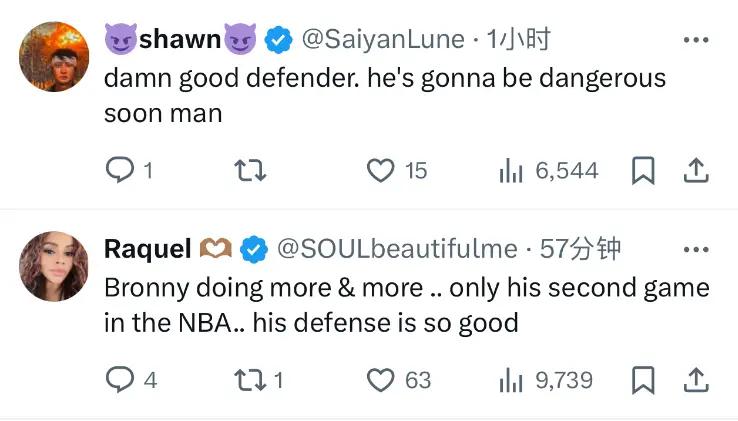
Task: Open the 57分钟 timestamp on Raquel's tweet
Action: click(x=581, y=249)
